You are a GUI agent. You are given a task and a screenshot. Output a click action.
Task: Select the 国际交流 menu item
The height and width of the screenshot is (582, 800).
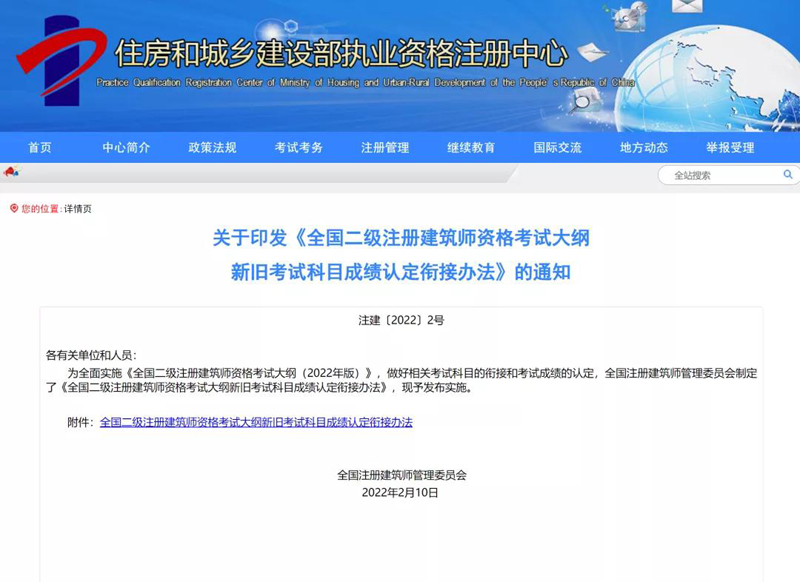pyautogui.click(x=557, y=148)
